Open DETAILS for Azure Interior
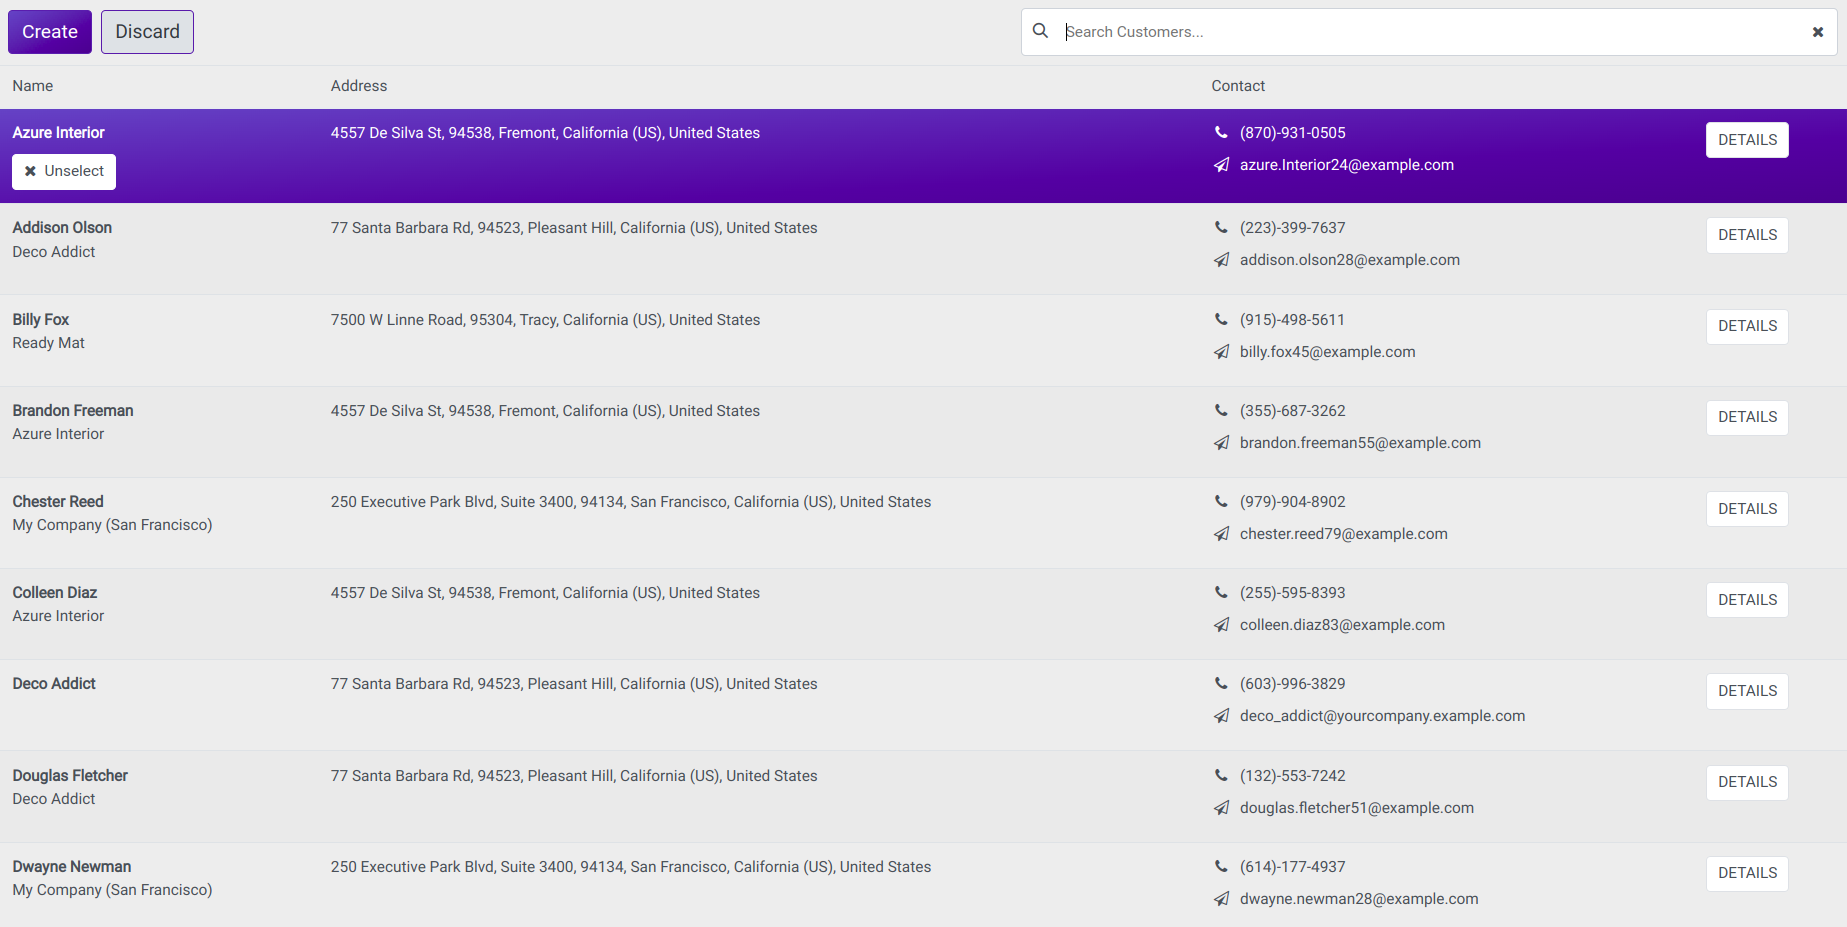 pos(1746,140)
